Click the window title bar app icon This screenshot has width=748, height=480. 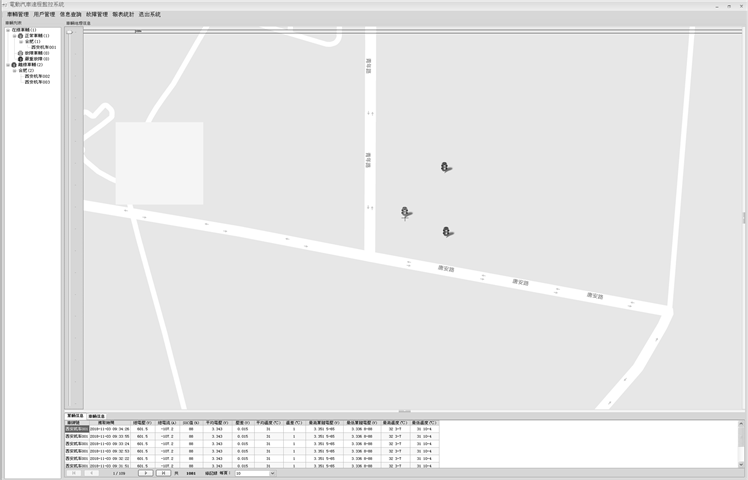coord(5,4)
